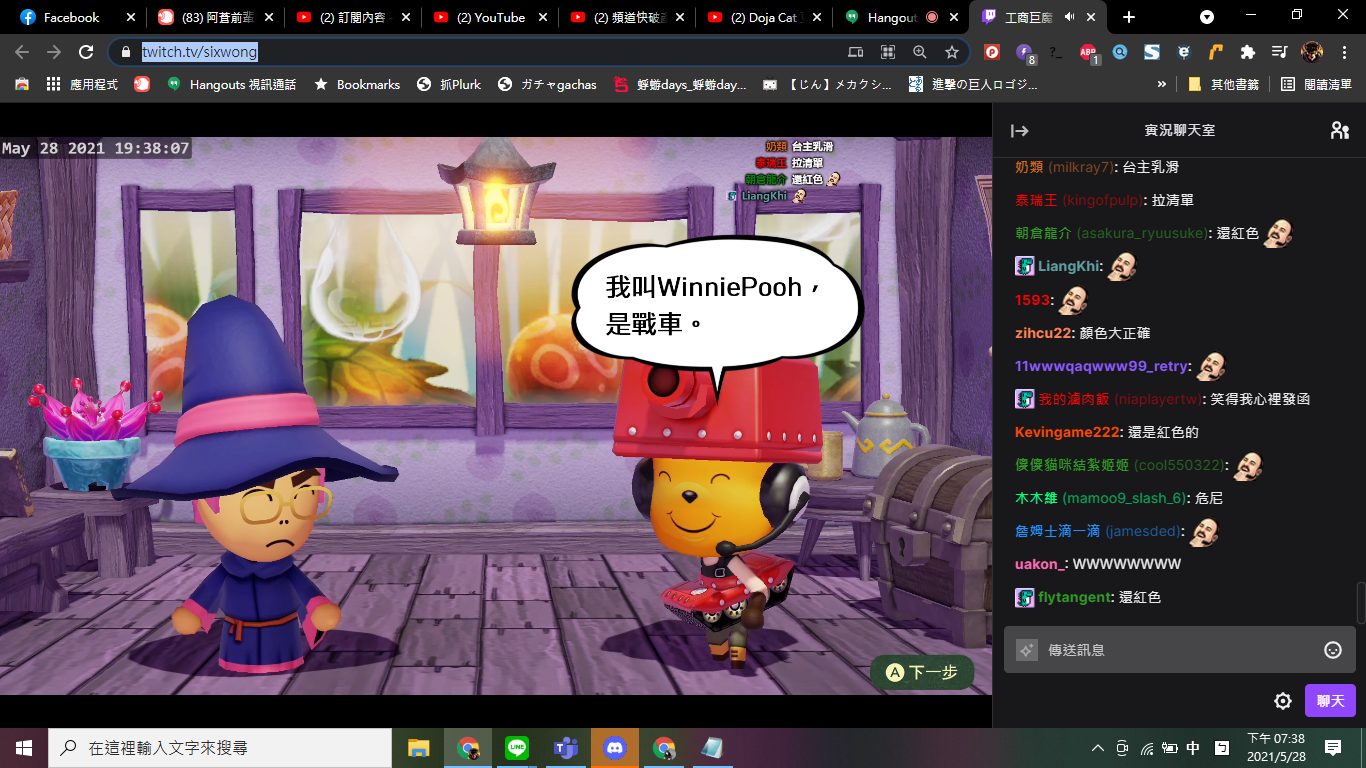Open the 抓Plurk bookmark
The height and width of the screenshot is (768, 1366).
click(449, 85)
